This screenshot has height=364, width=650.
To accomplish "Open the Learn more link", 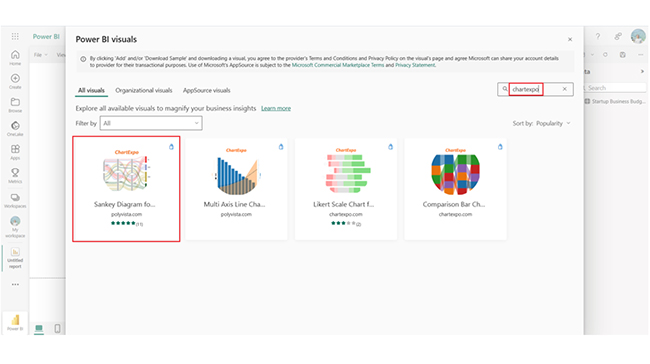I will pos(276,108).
